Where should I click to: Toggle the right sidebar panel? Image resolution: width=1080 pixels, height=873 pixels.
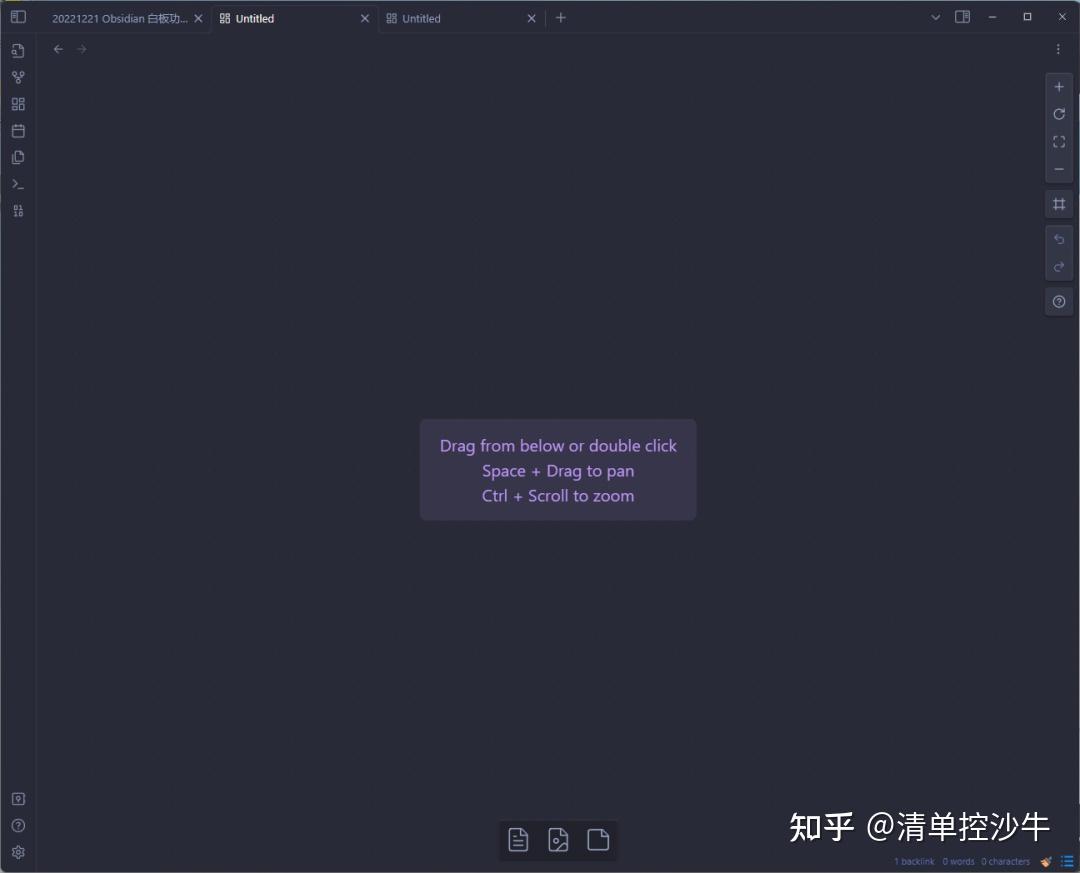click(962, 17)
